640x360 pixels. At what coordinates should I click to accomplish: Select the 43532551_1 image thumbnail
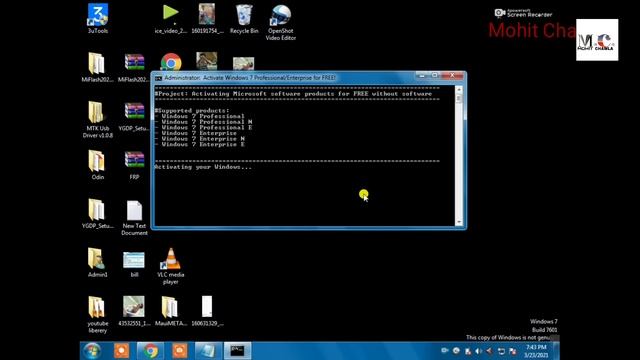[134, 311]
